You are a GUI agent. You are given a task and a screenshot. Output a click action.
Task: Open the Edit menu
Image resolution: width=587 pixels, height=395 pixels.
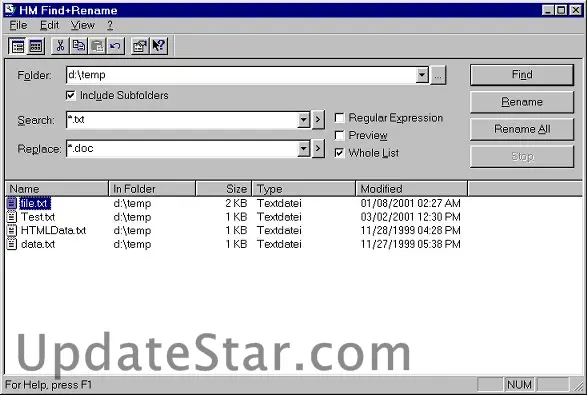[49, 25]
